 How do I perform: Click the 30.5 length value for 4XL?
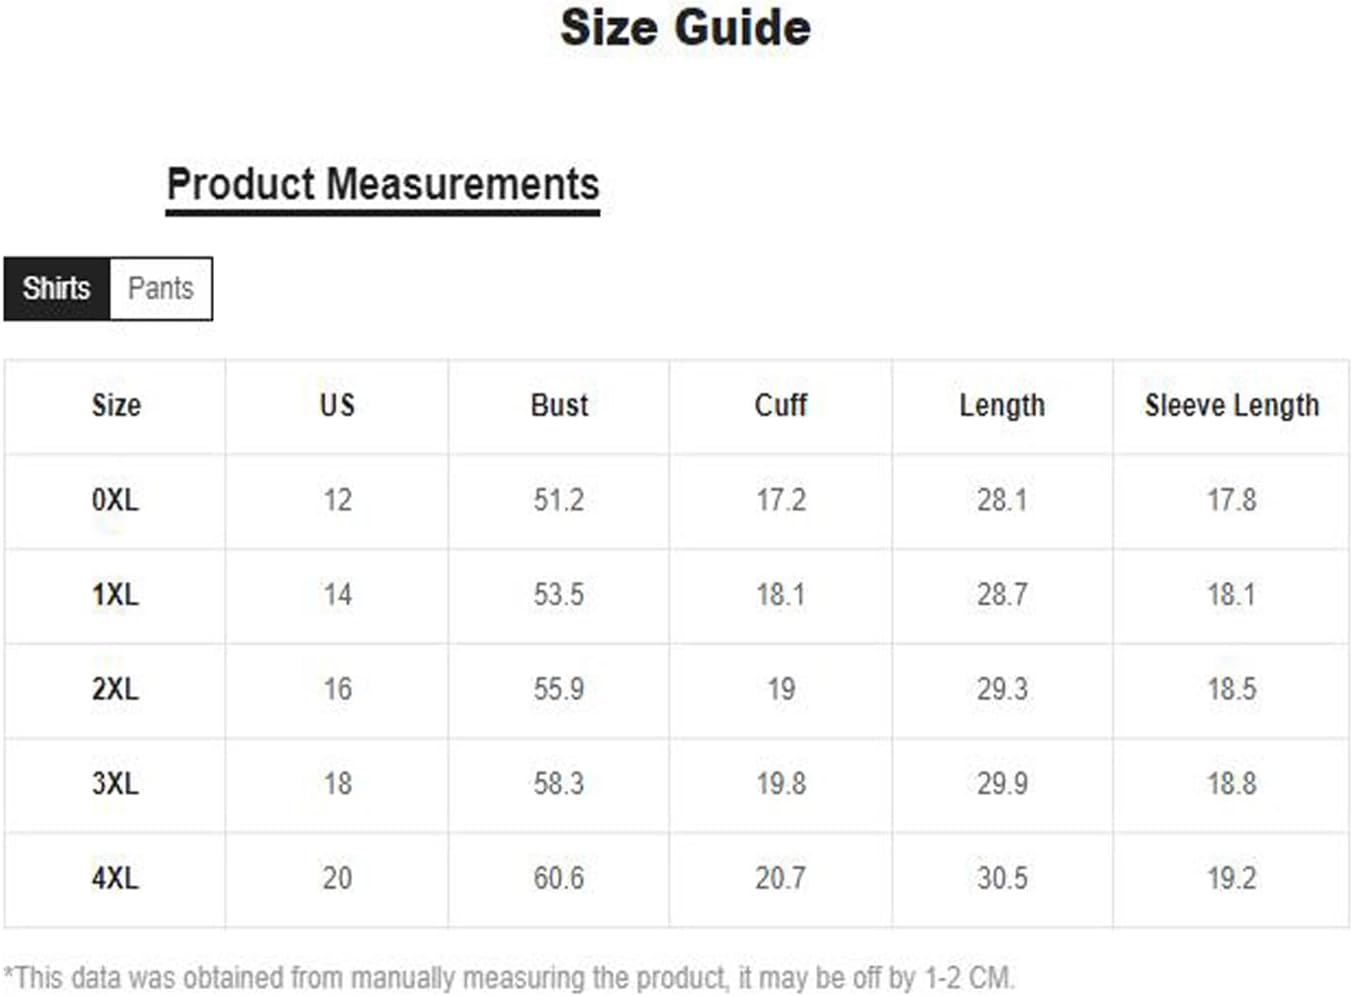pos(1002,878)
